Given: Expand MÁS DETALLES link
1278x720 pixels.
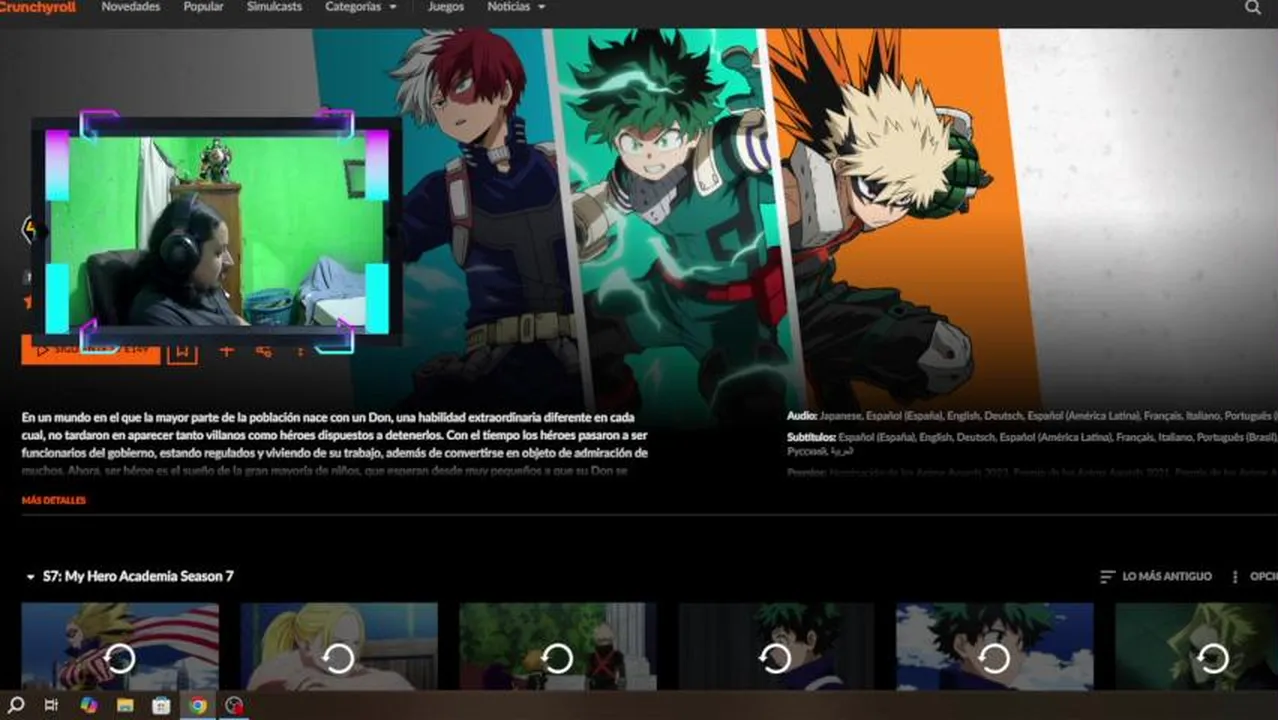Looking at the screenshot, I should 54,500.
